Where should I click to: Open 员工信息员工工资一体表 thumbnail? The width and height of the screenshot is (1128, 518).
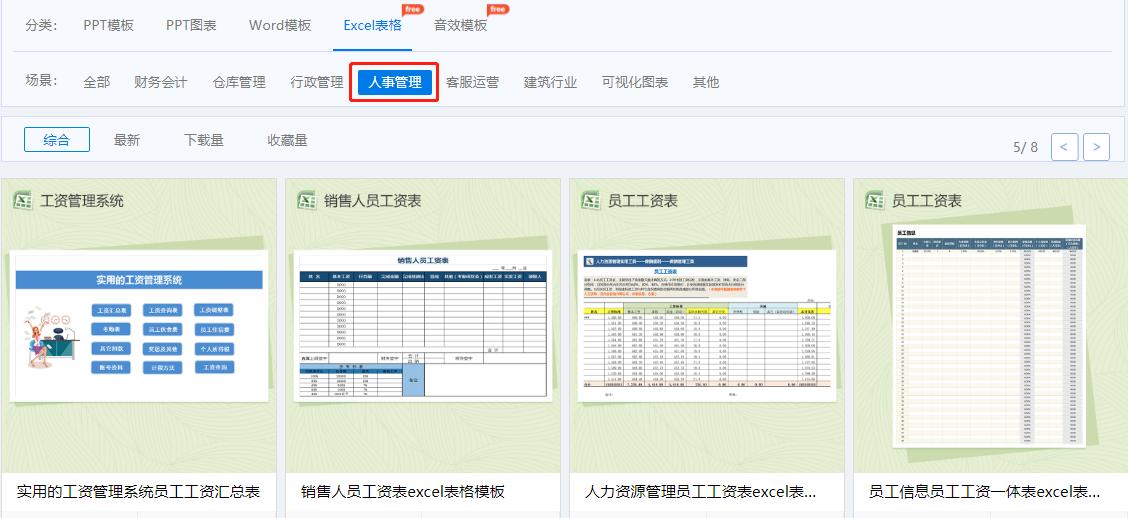(989, 336)
